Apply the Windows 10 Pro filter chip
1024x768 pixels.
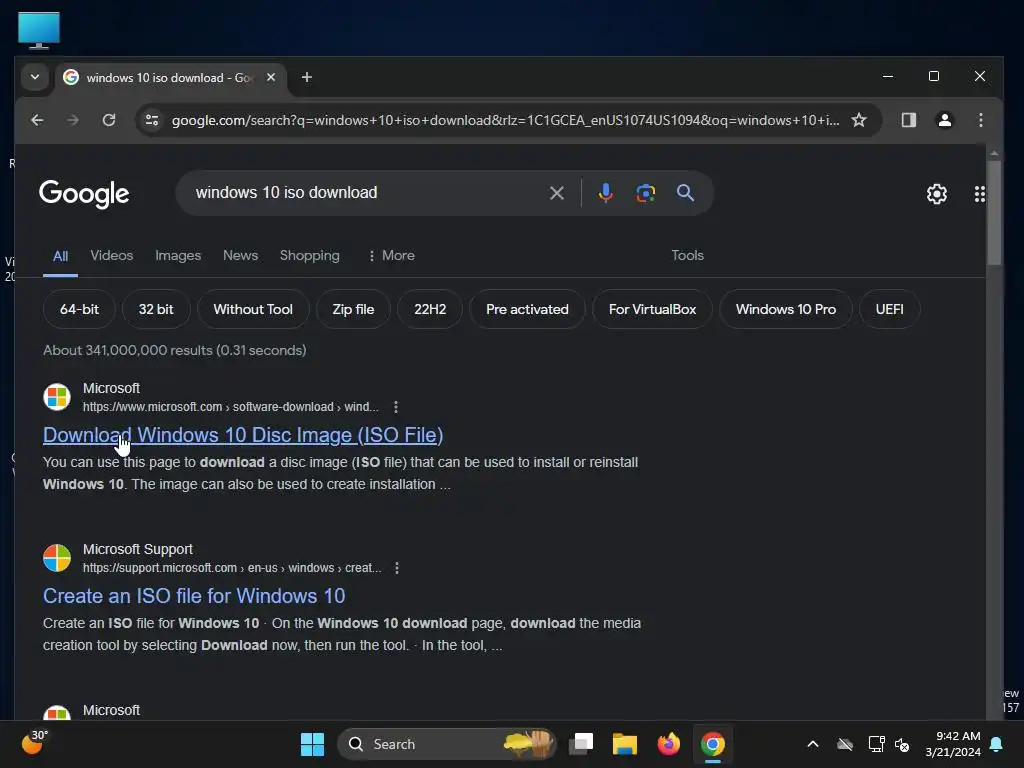click(x=786, y=310)
